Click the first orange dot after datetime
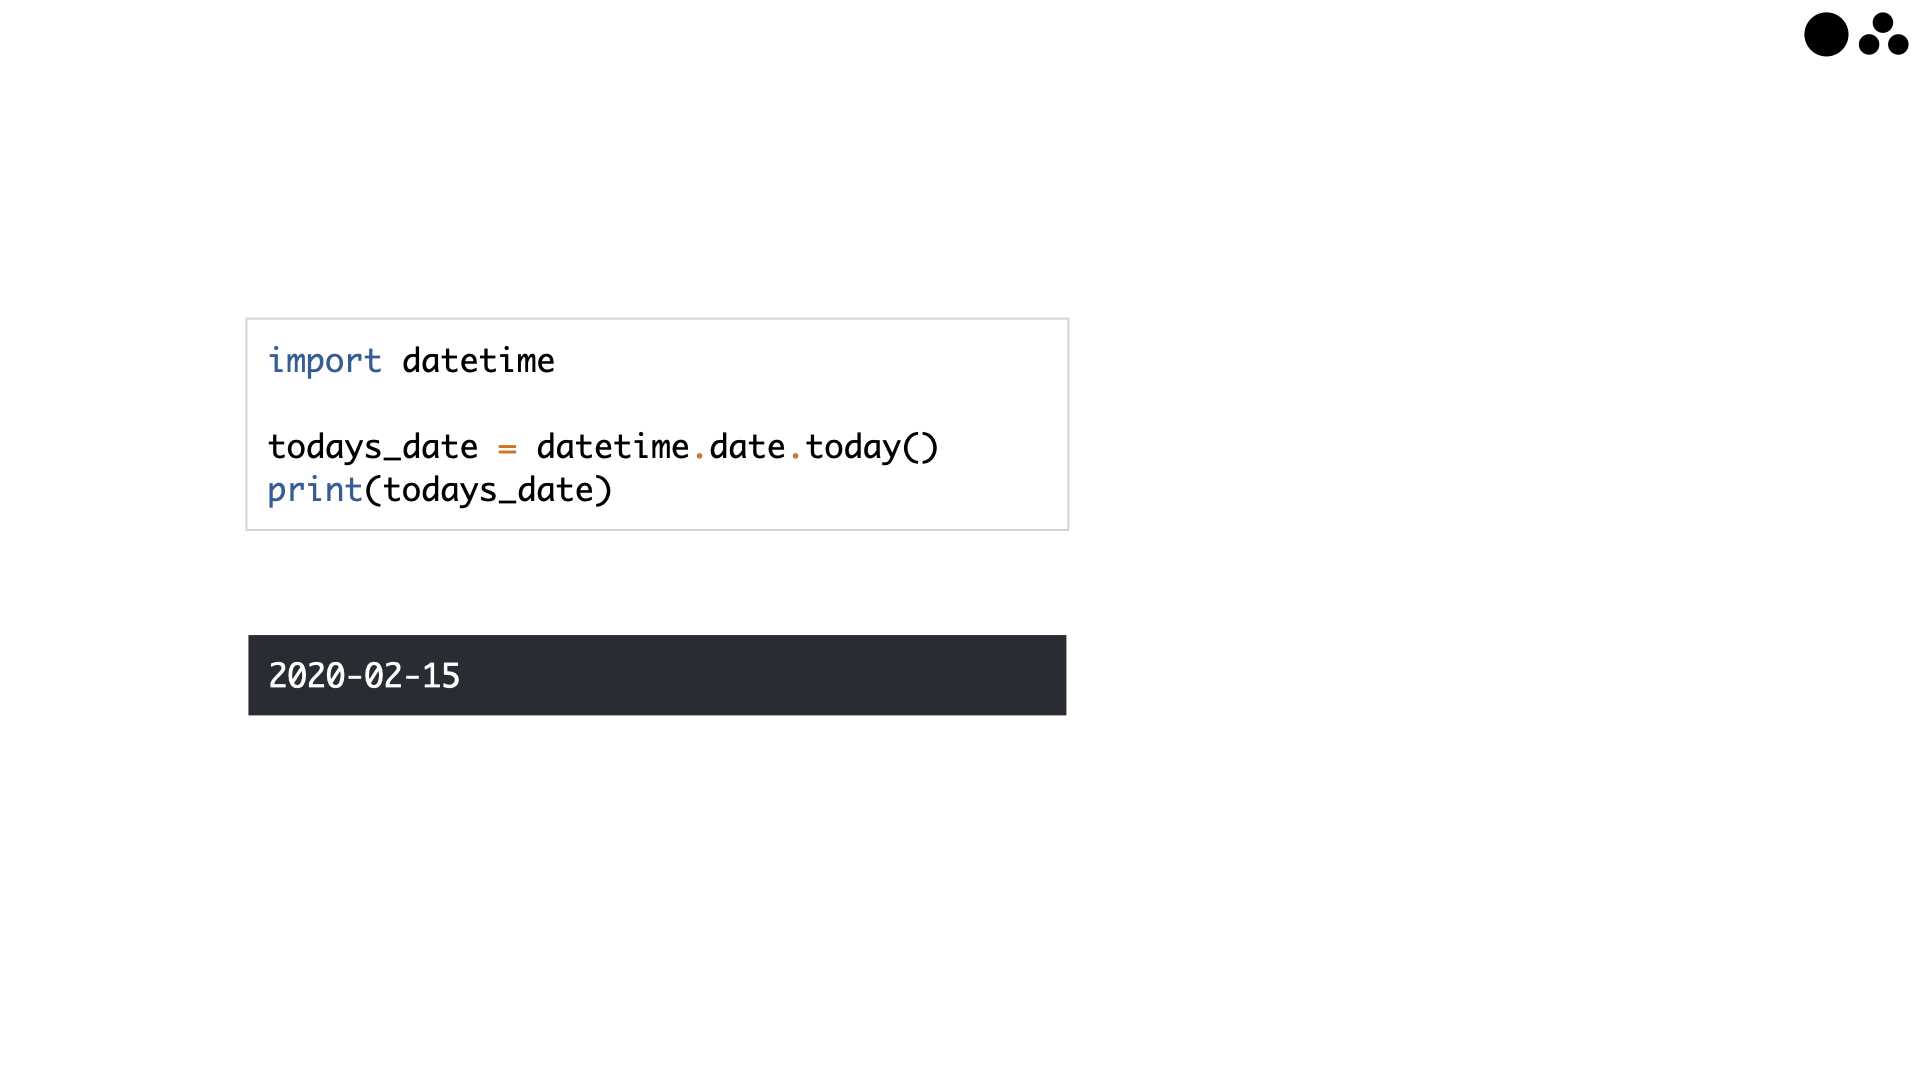 pyautogui.click(x=699, y=455)
